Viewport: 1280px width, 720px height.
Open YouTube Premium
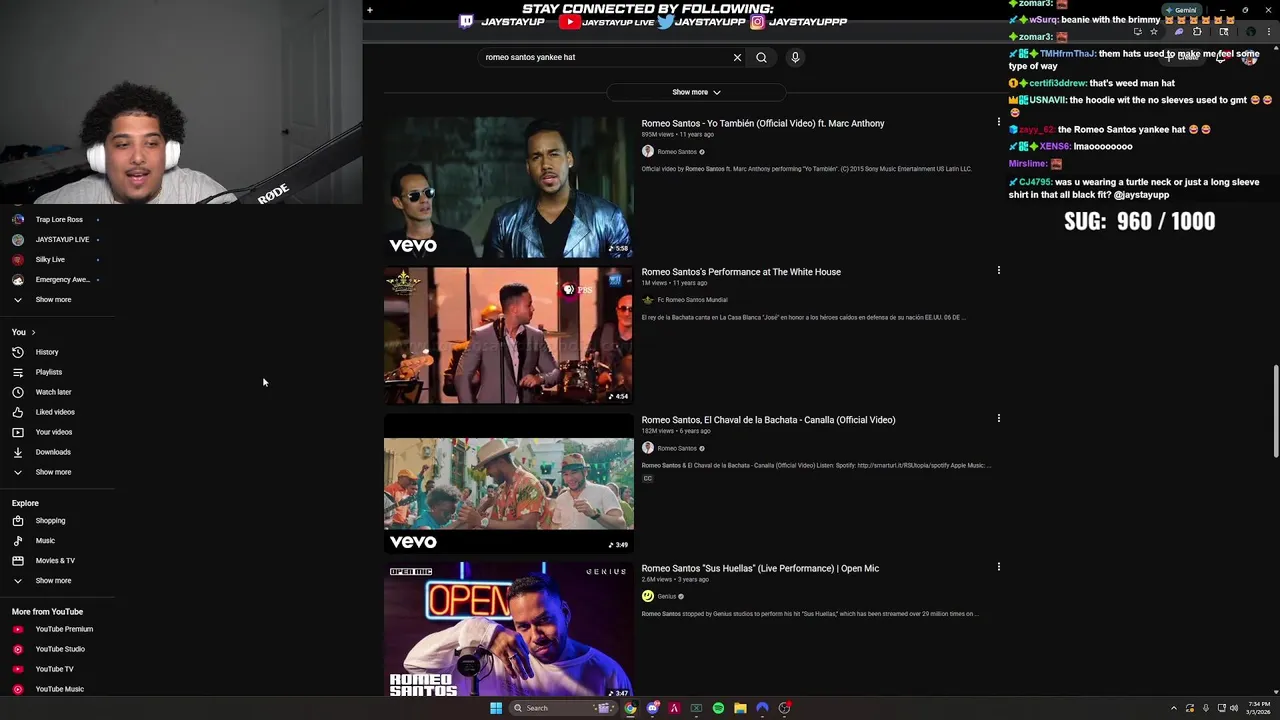(64, 629)
